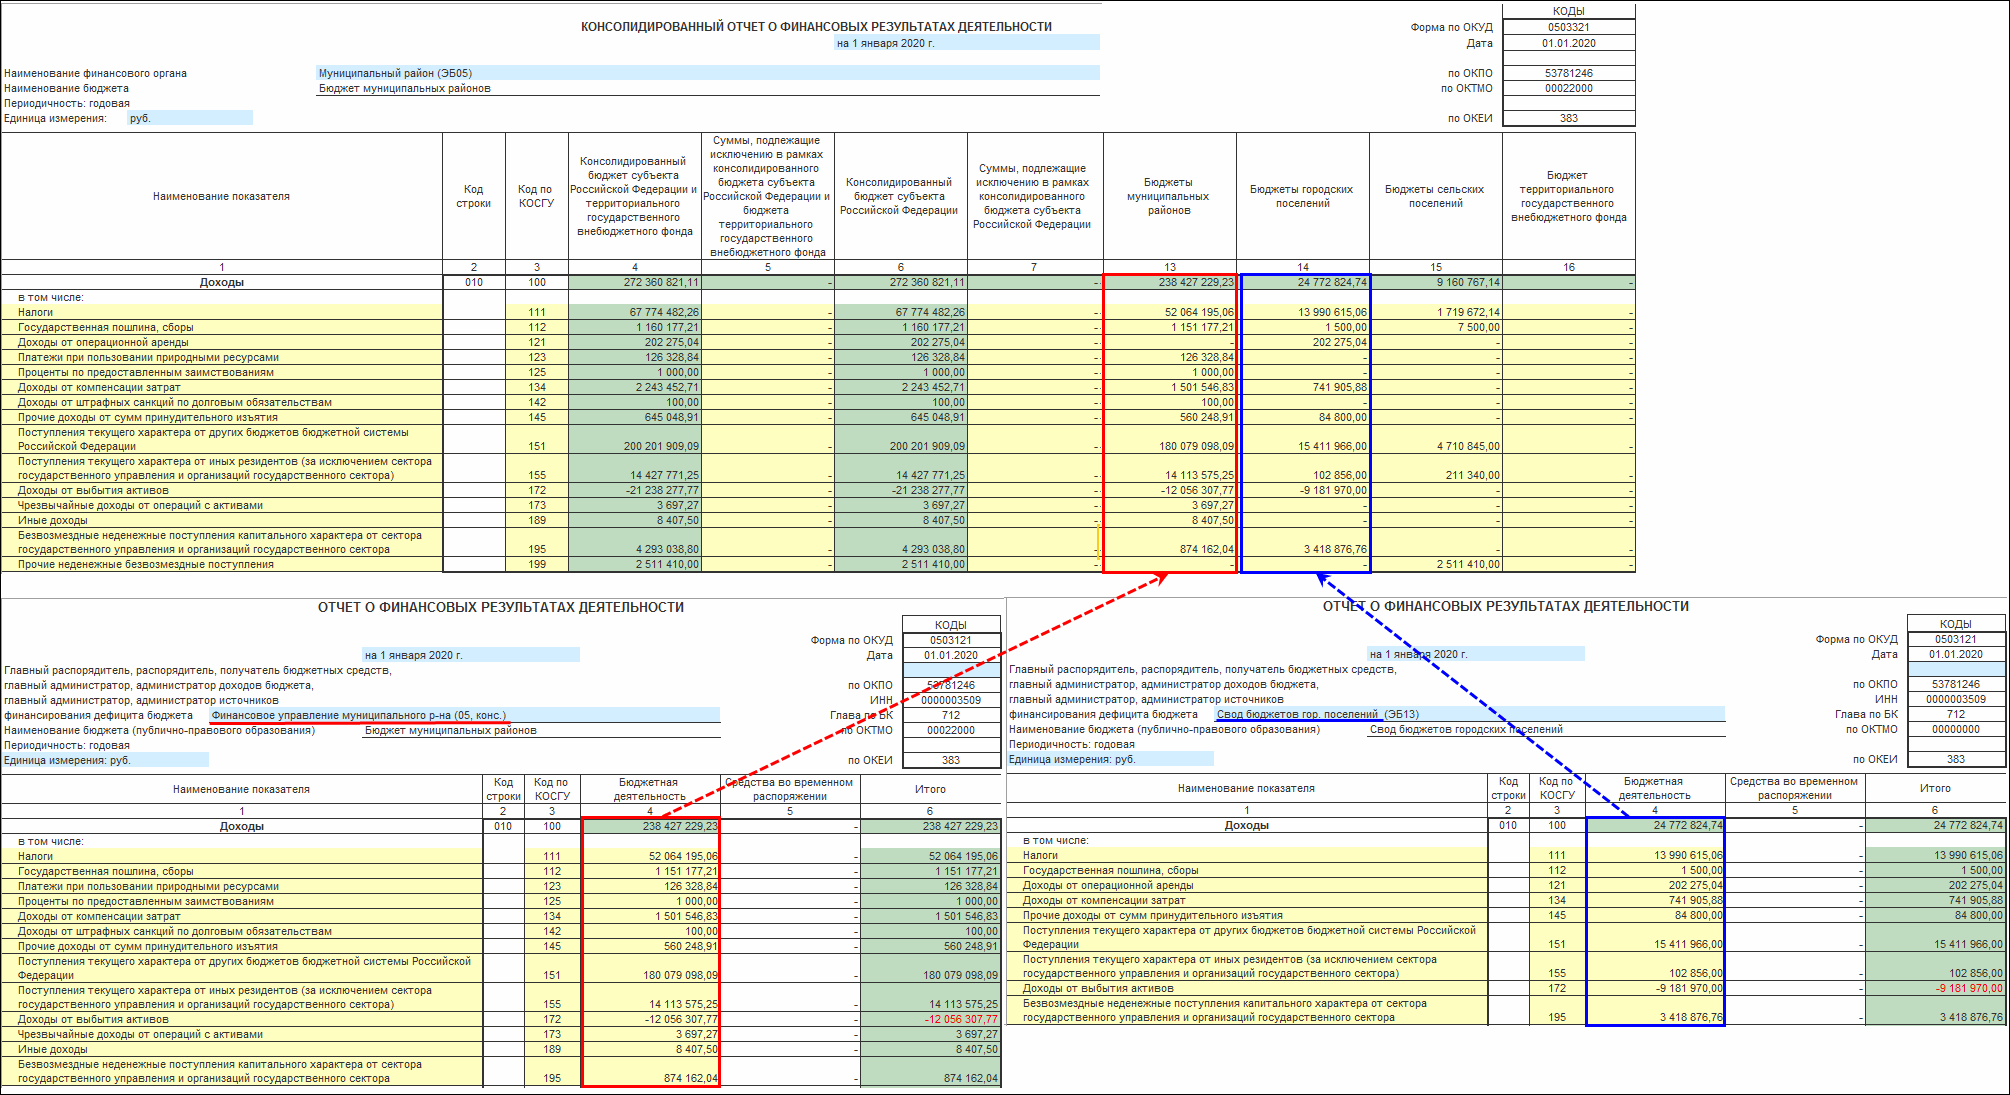Screen dimensions: 2010x1095
Task: Select 24 772 824,74 in column 14 of consolidated table
Action: [x=1304, y=282]
